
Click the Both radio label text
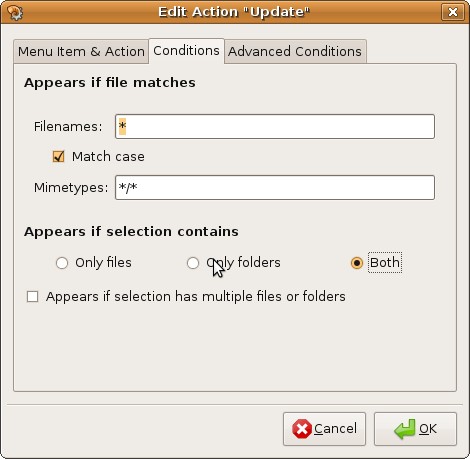[x=385, y=263]
